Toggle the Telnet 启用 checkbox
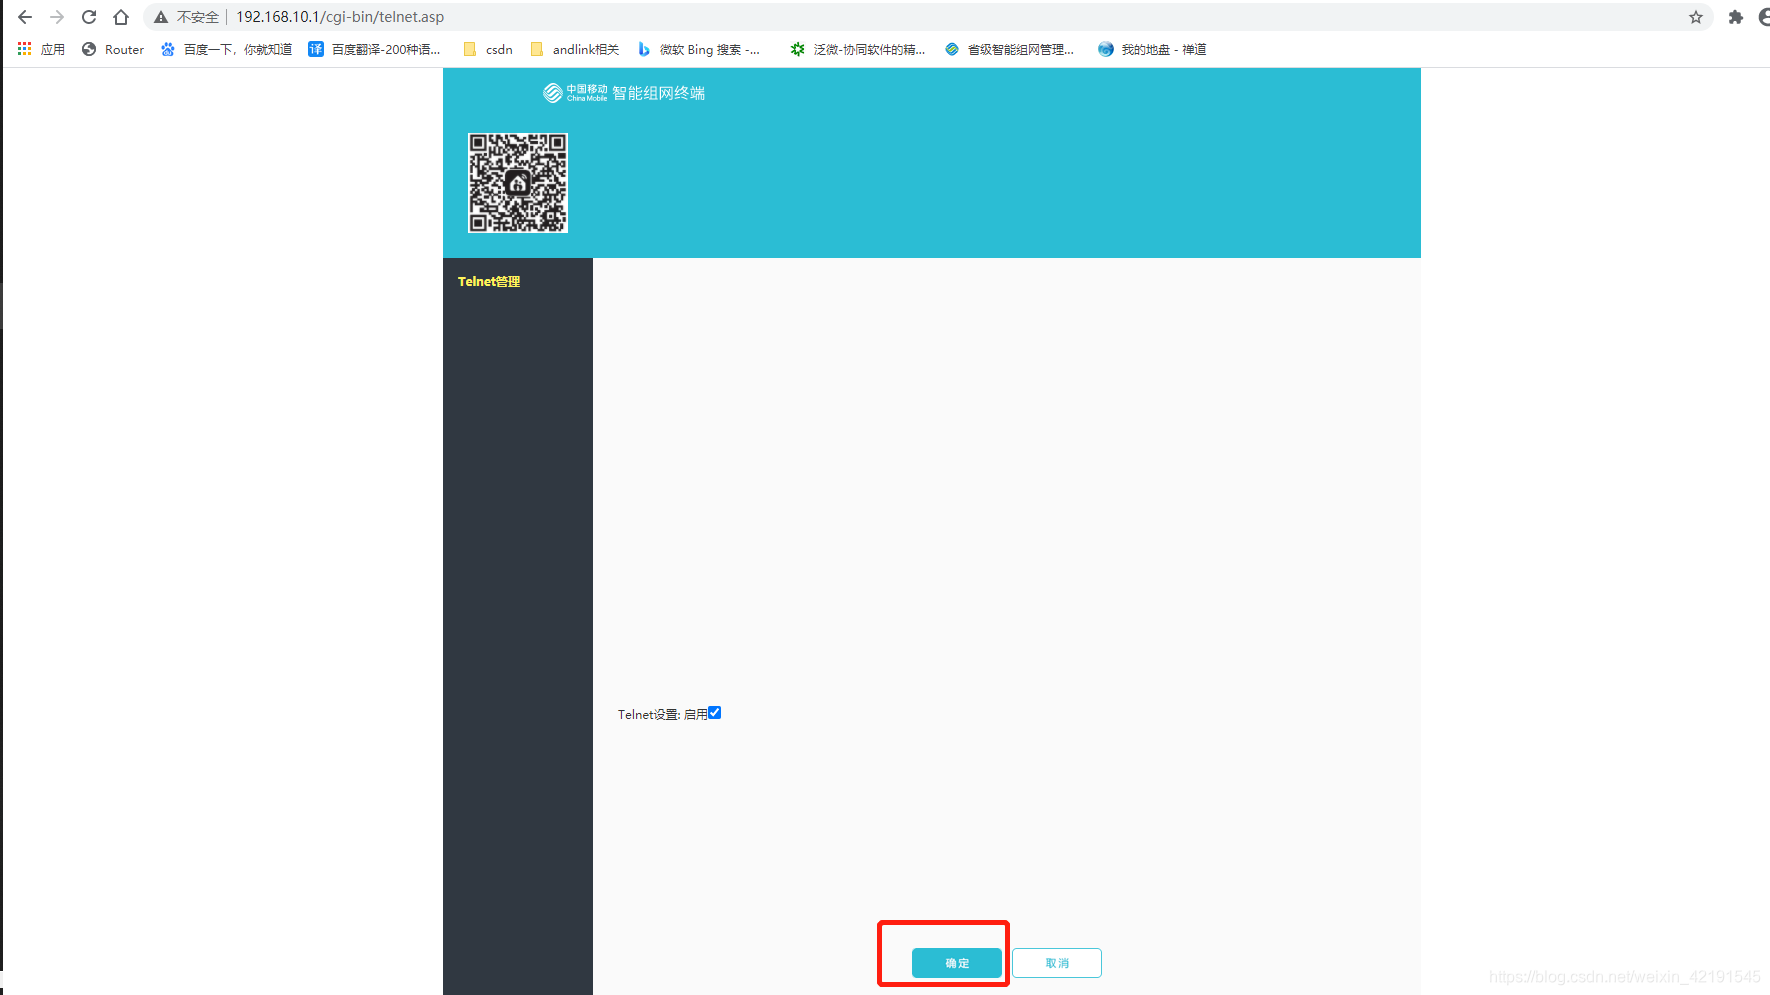The height and width of the screenshot is (995, 1770). coord(715,713)
